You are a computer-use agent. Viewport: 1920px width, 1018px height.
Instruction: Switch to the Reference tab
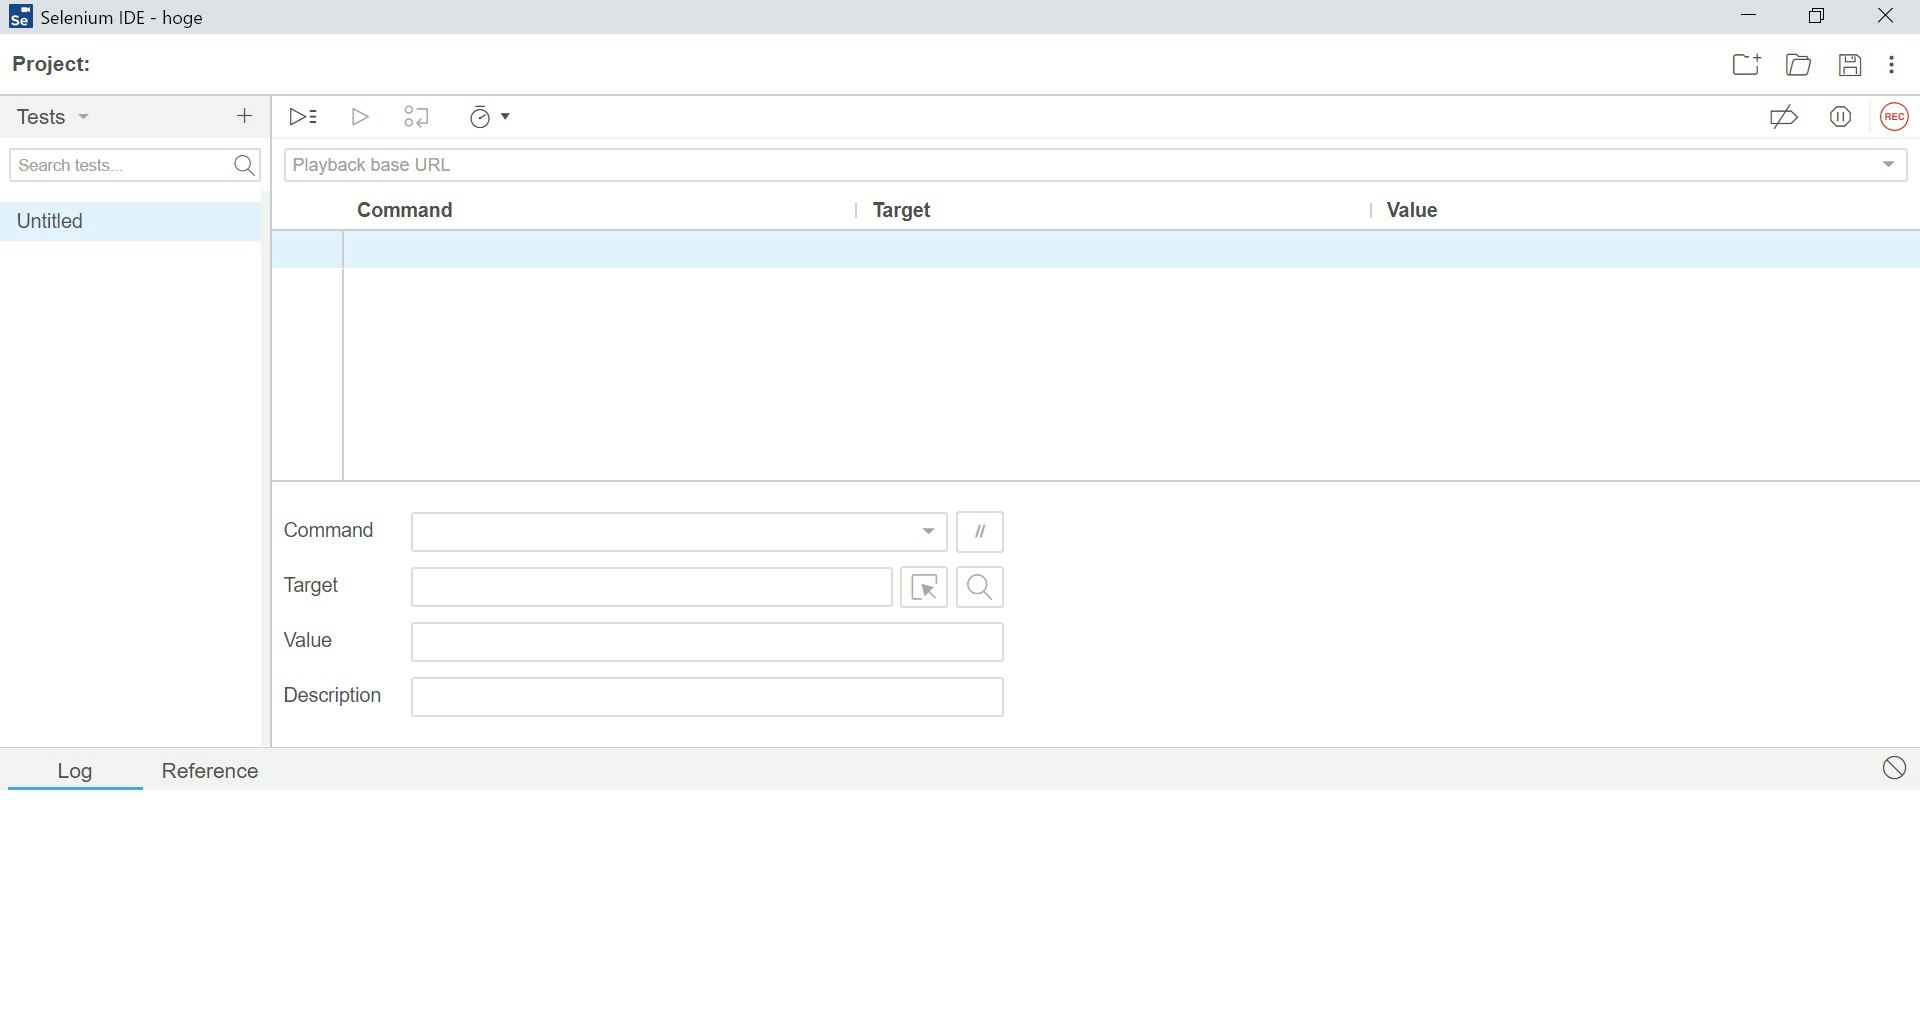[x=210, y=771]
